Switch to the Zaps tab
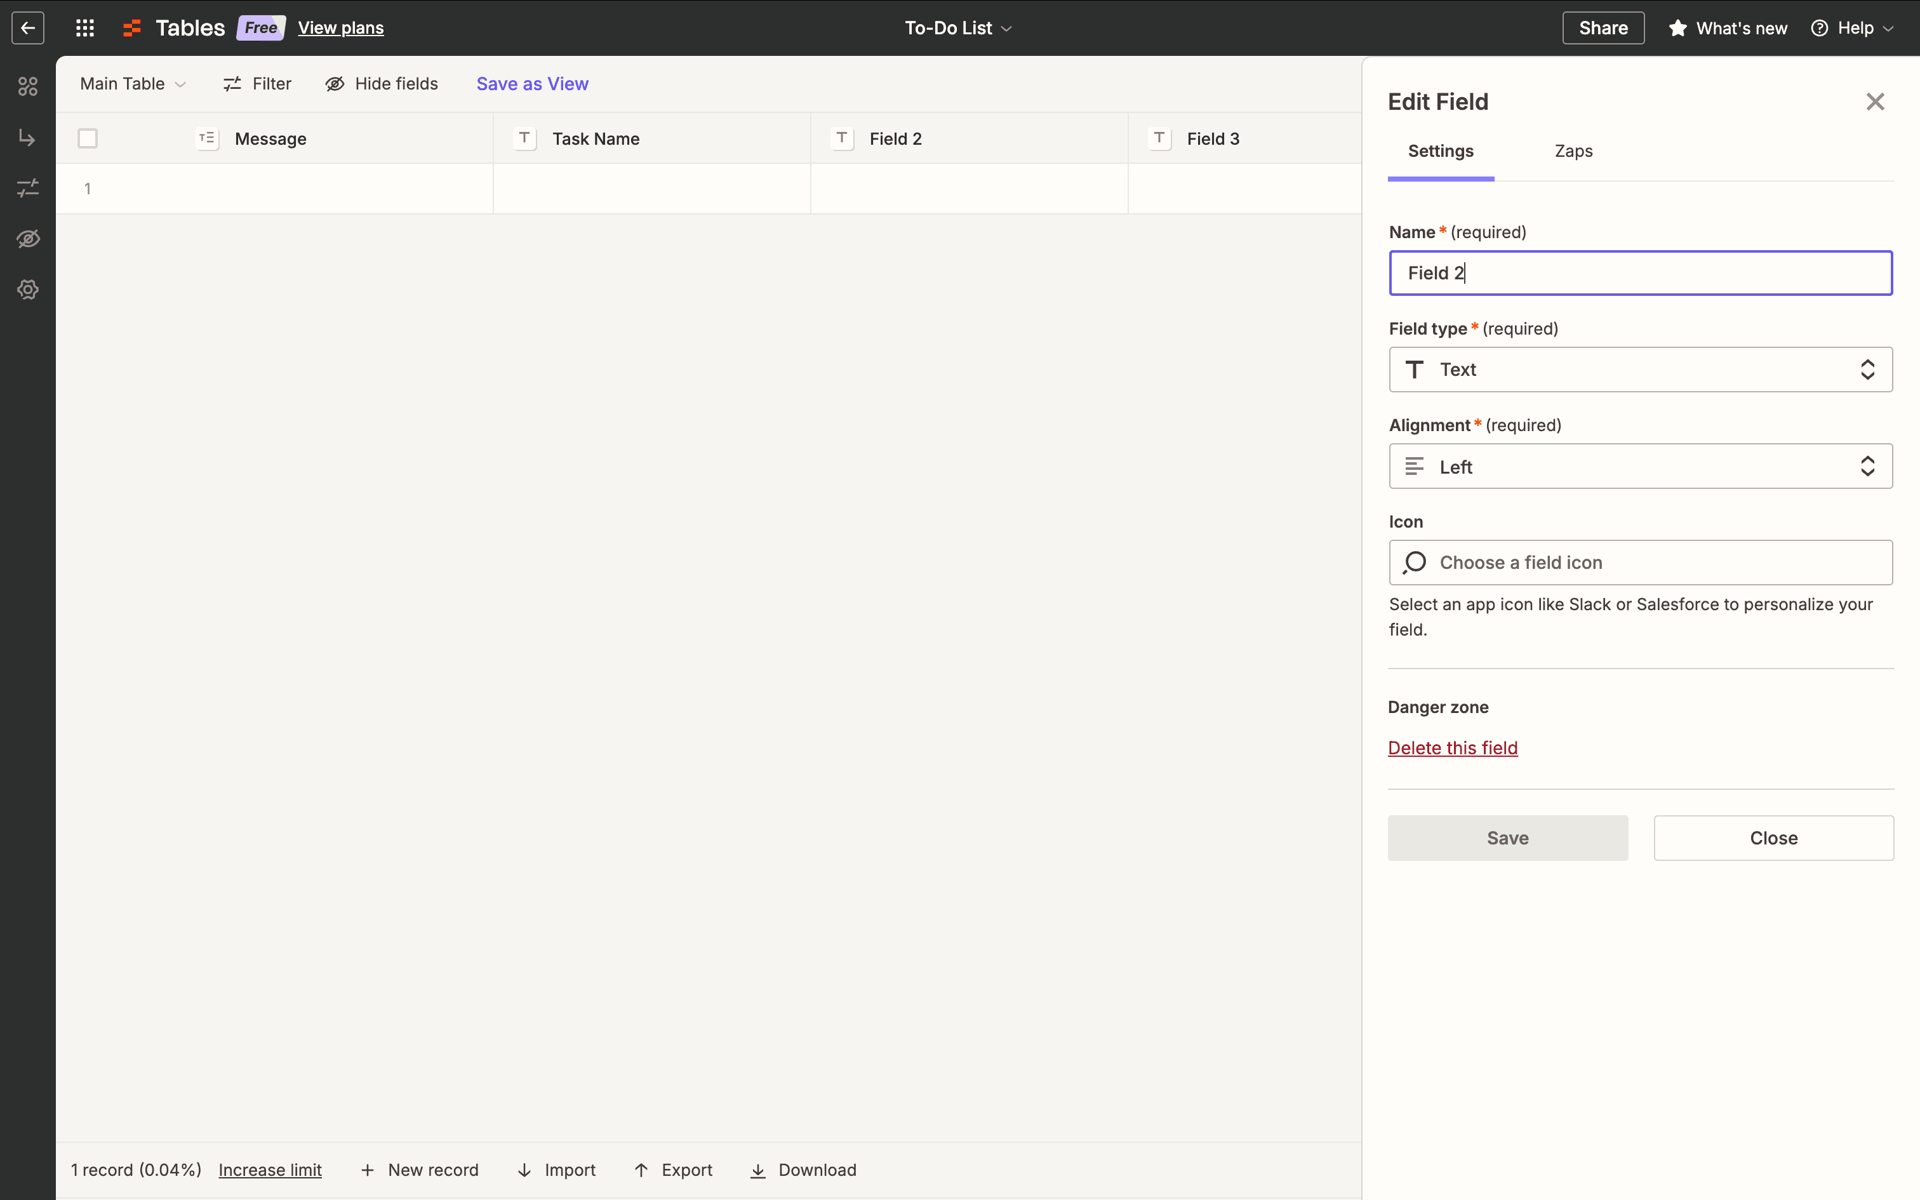 point(1573,151)
